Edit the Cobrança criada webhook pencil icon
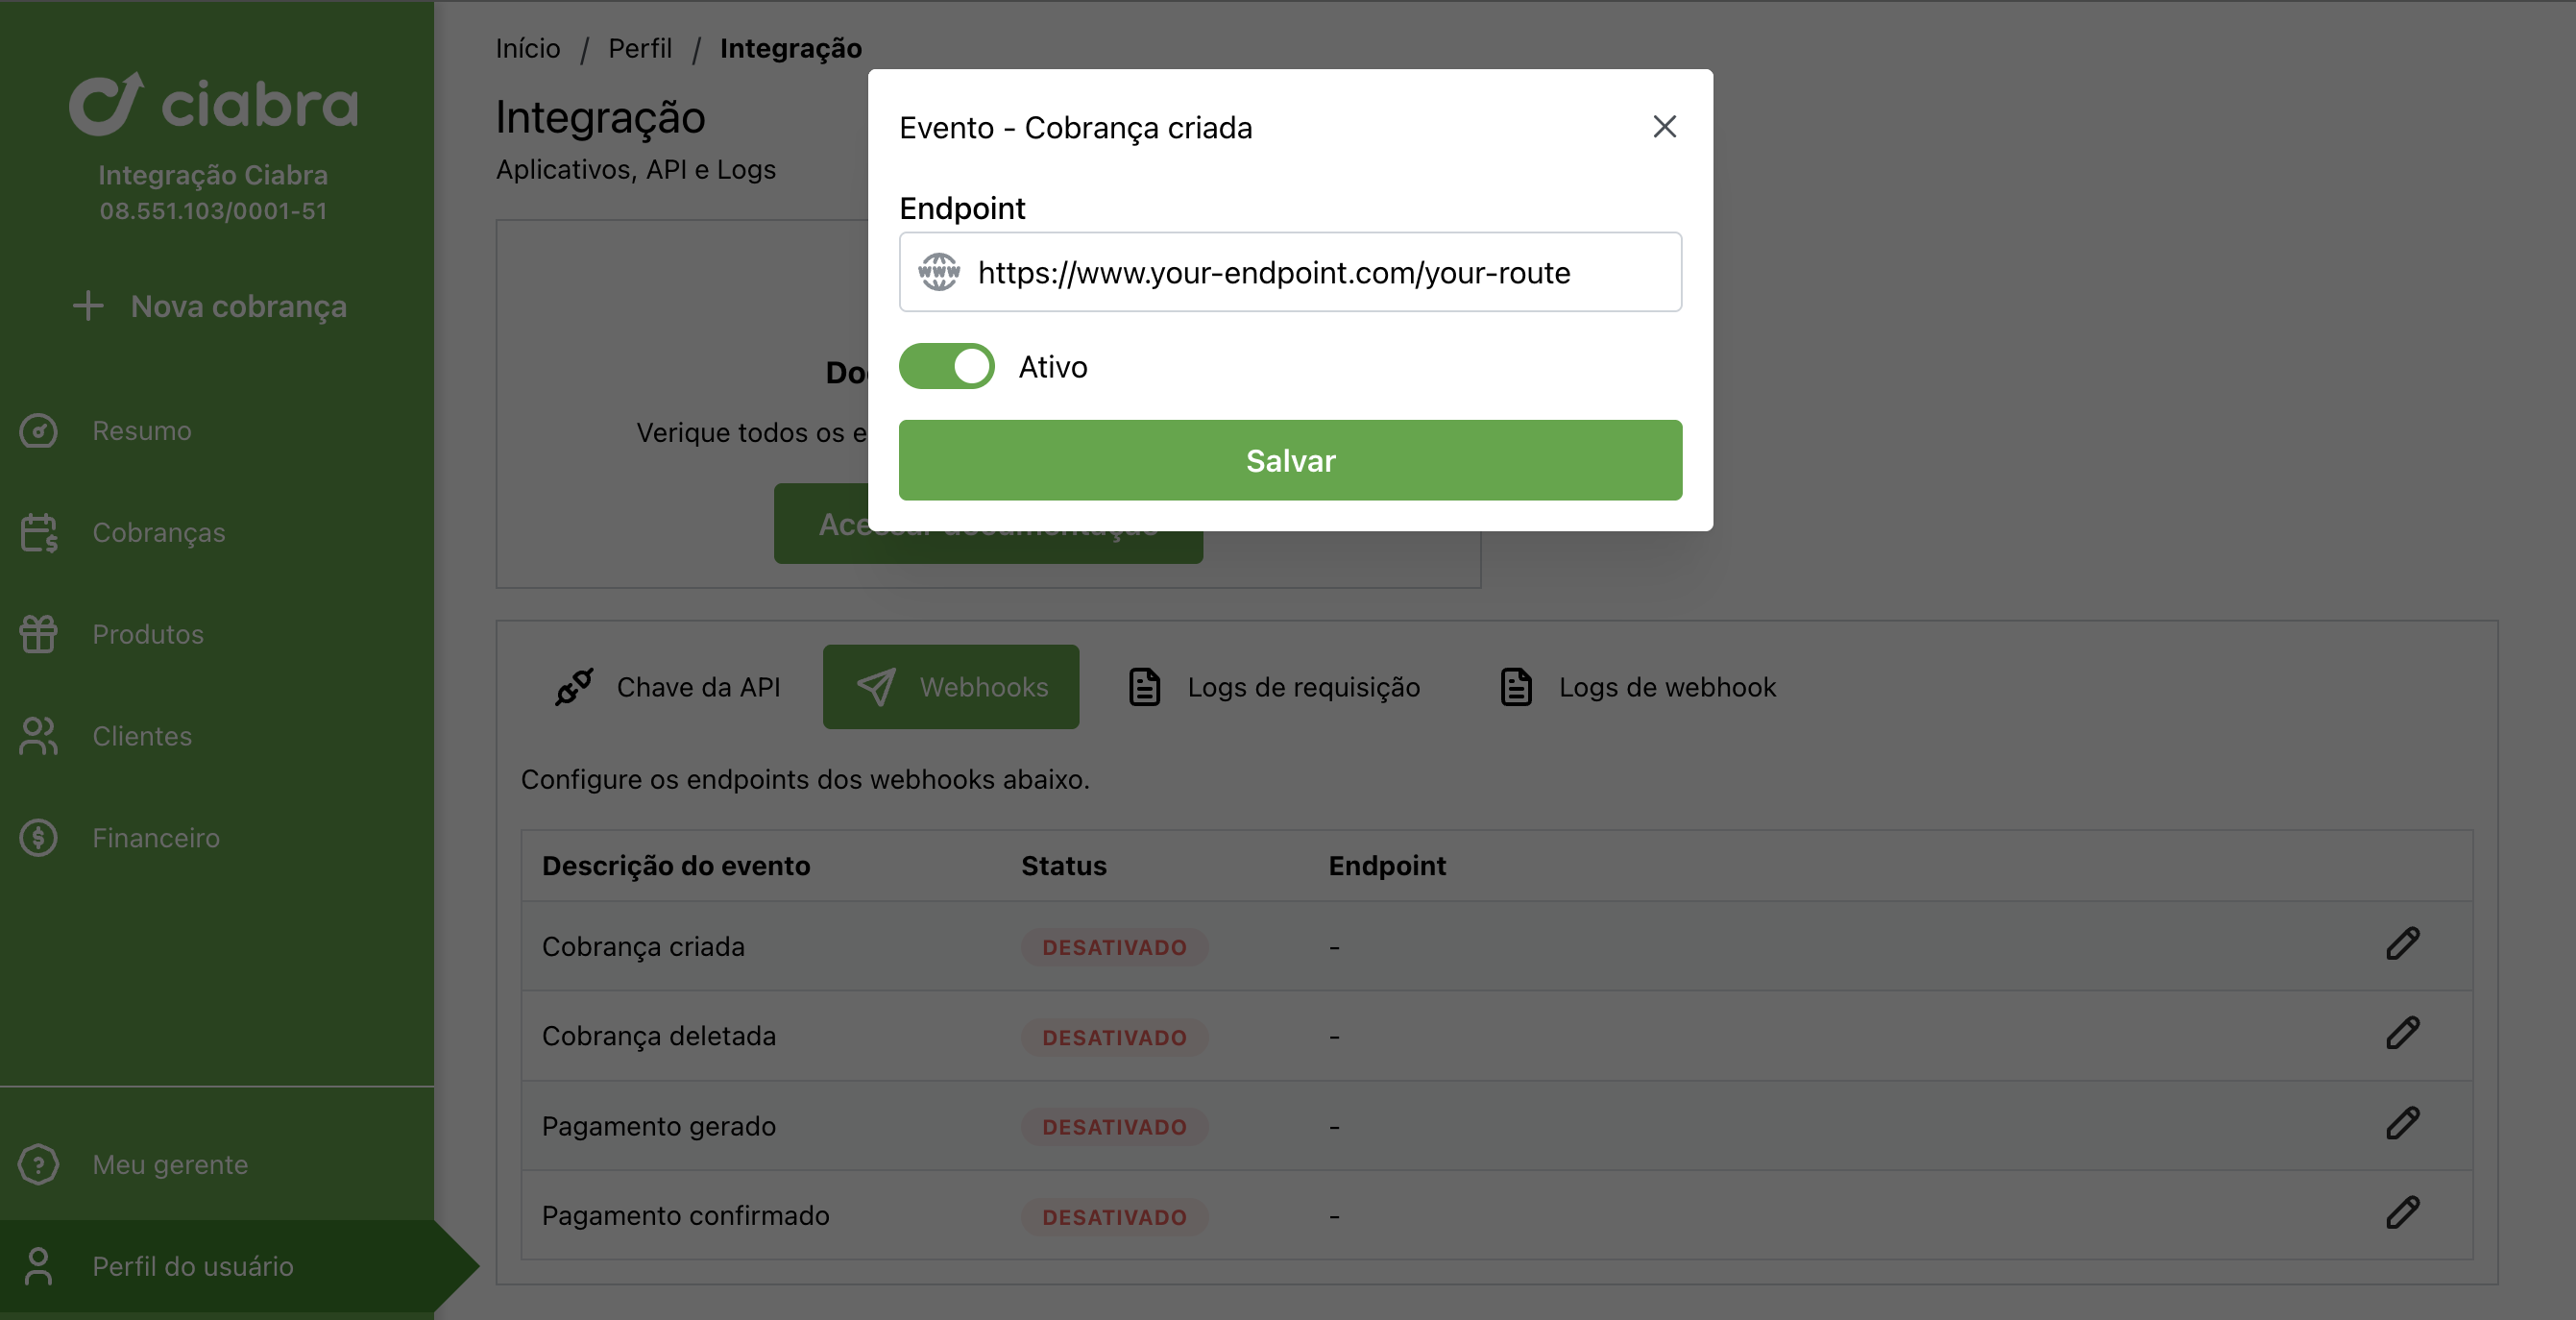 (2403, 944)
